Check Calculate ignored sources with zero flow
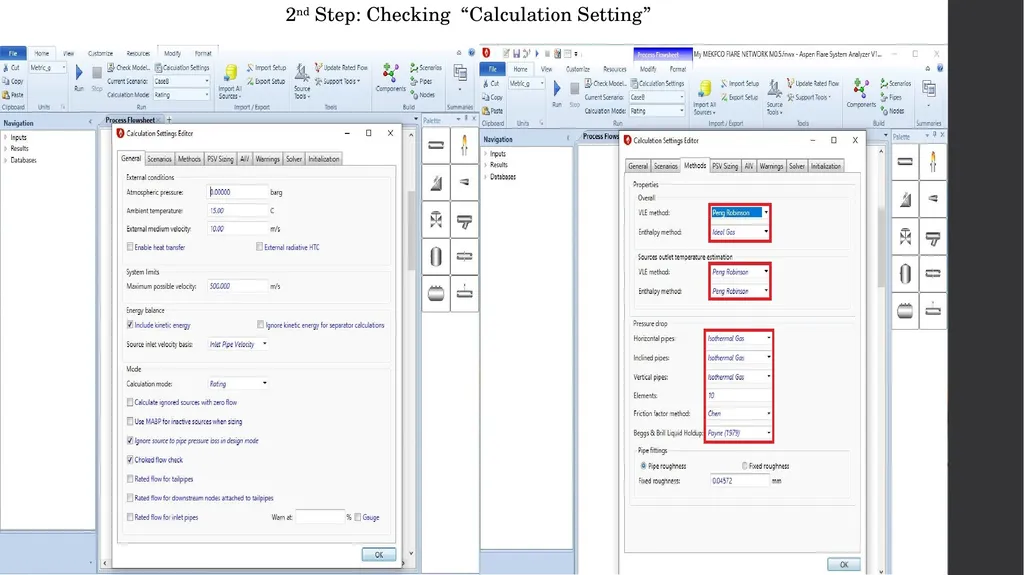Viewport: 1024px width, 575px height. point(130,402)
